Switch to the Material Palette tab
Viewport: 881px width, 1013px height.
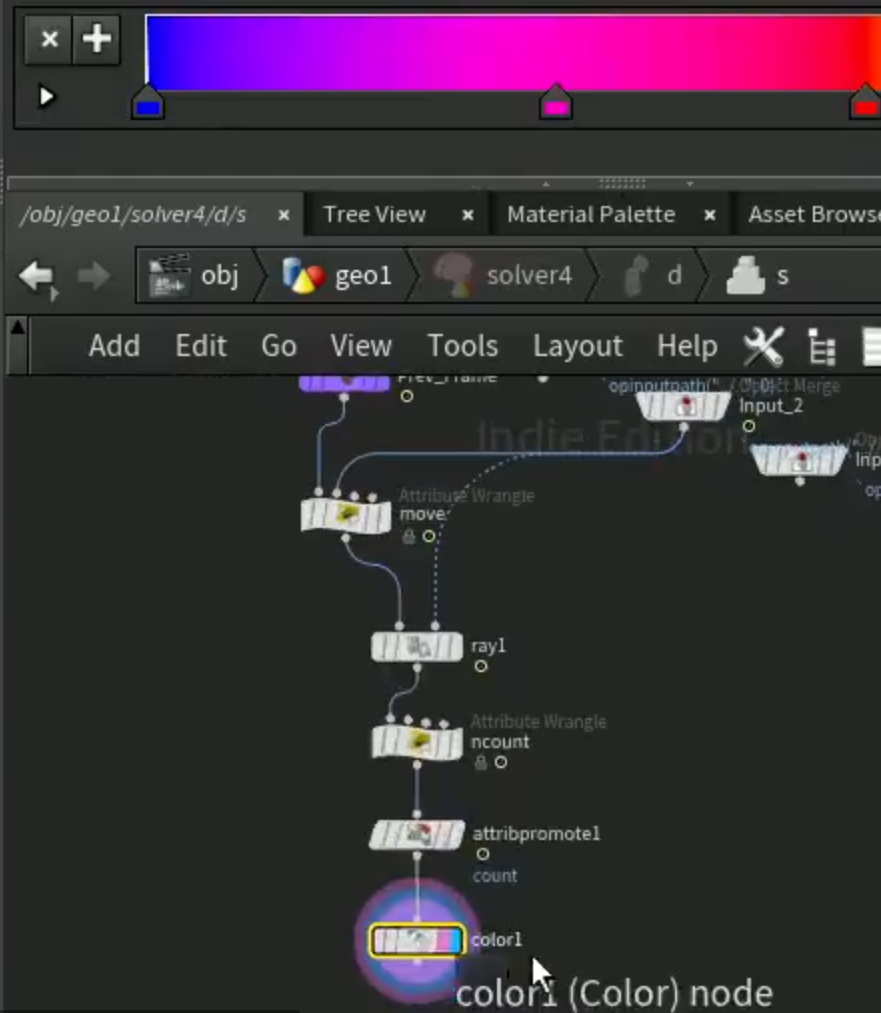tap(591, 214)
